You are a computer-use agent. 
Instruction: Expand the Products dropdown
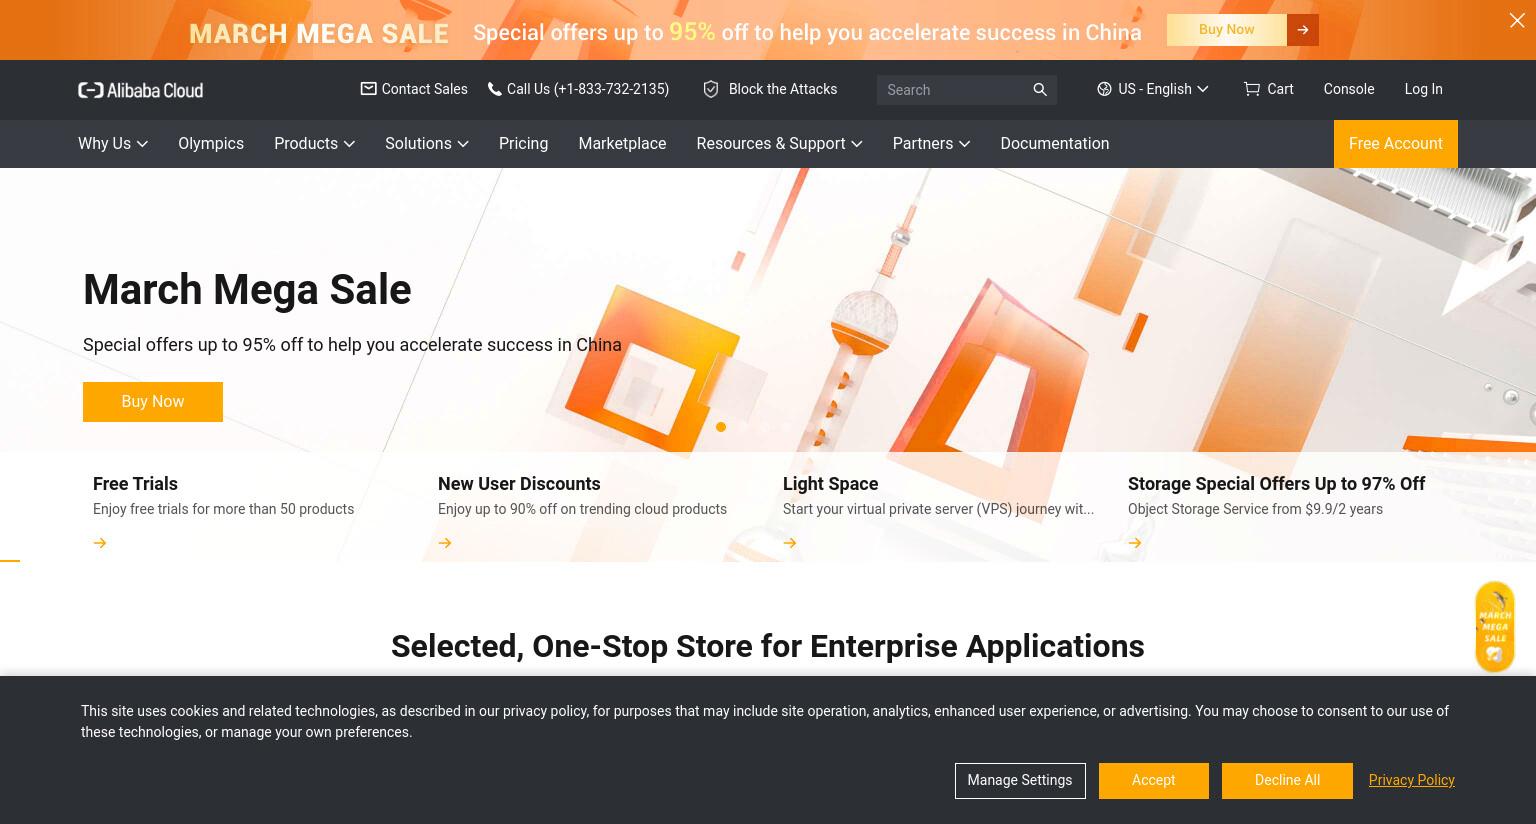[314, 144]
